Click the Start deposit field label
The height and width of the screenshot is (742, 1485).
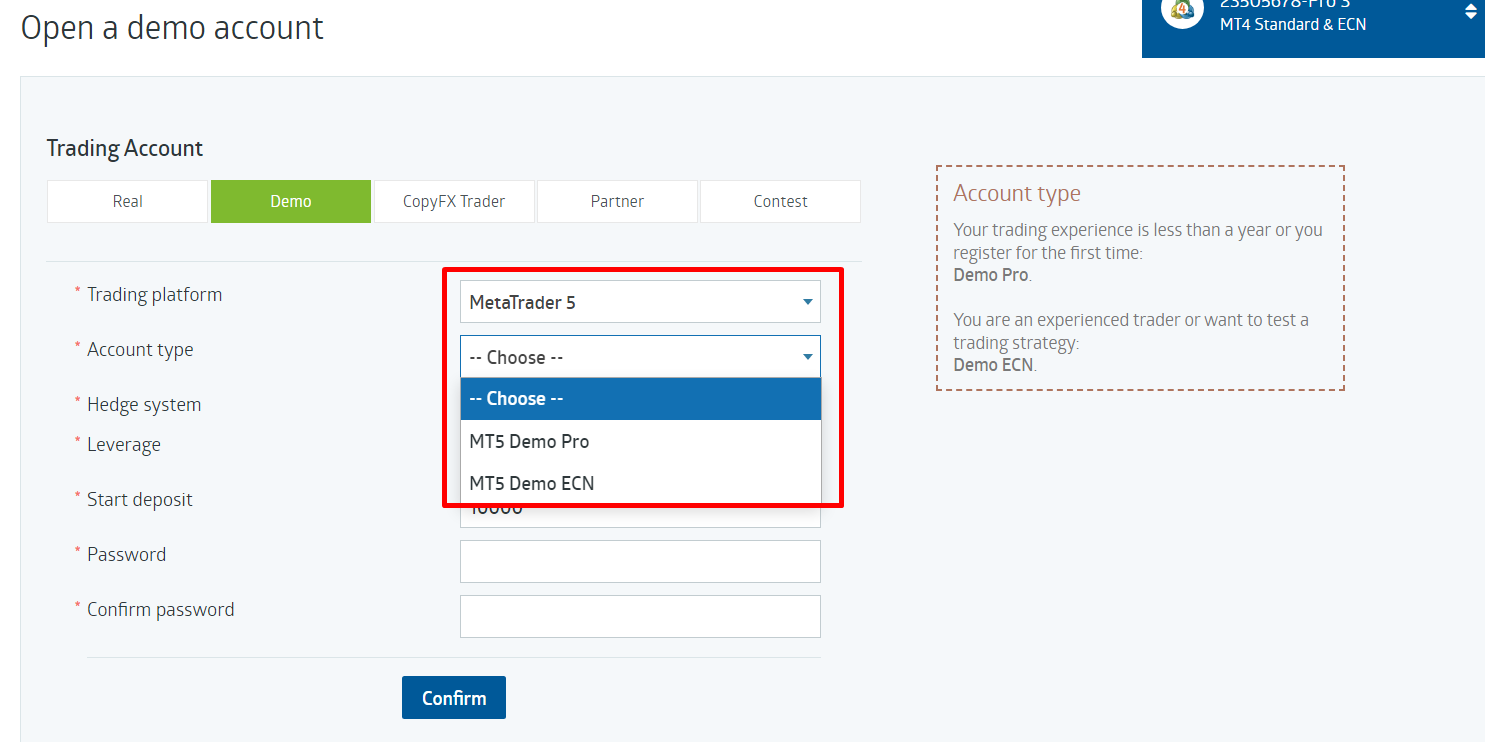pyautogui.click(x=140, y=500)
